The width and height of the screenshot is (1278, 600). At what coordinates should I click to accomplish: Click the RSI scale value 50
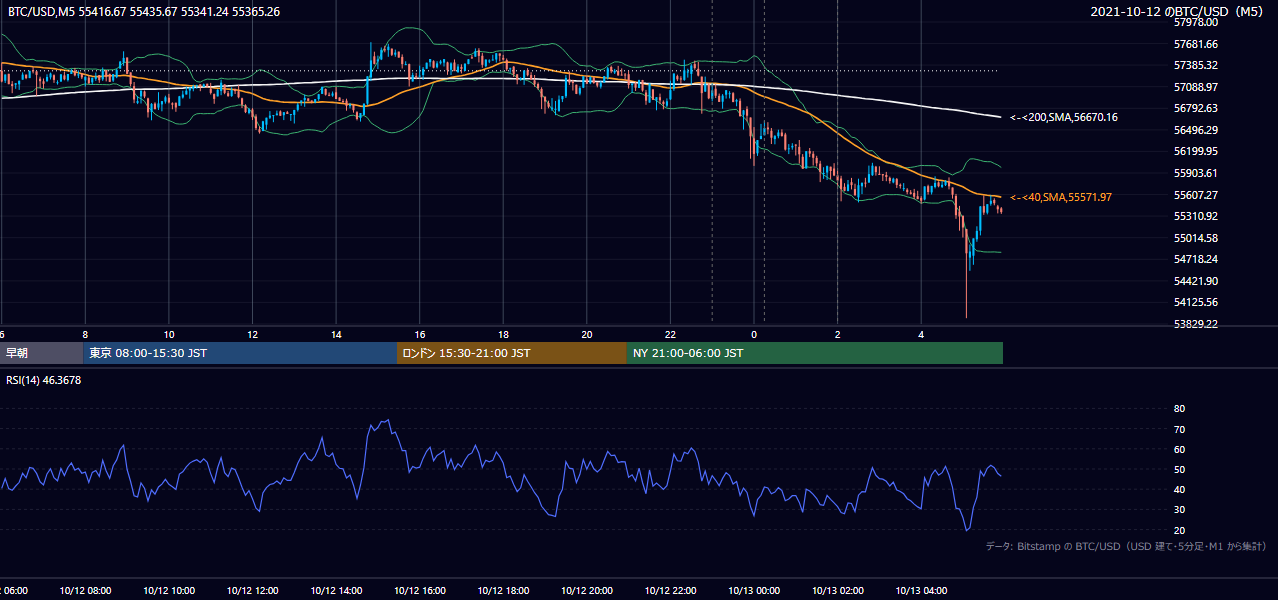pos(1179,469)
